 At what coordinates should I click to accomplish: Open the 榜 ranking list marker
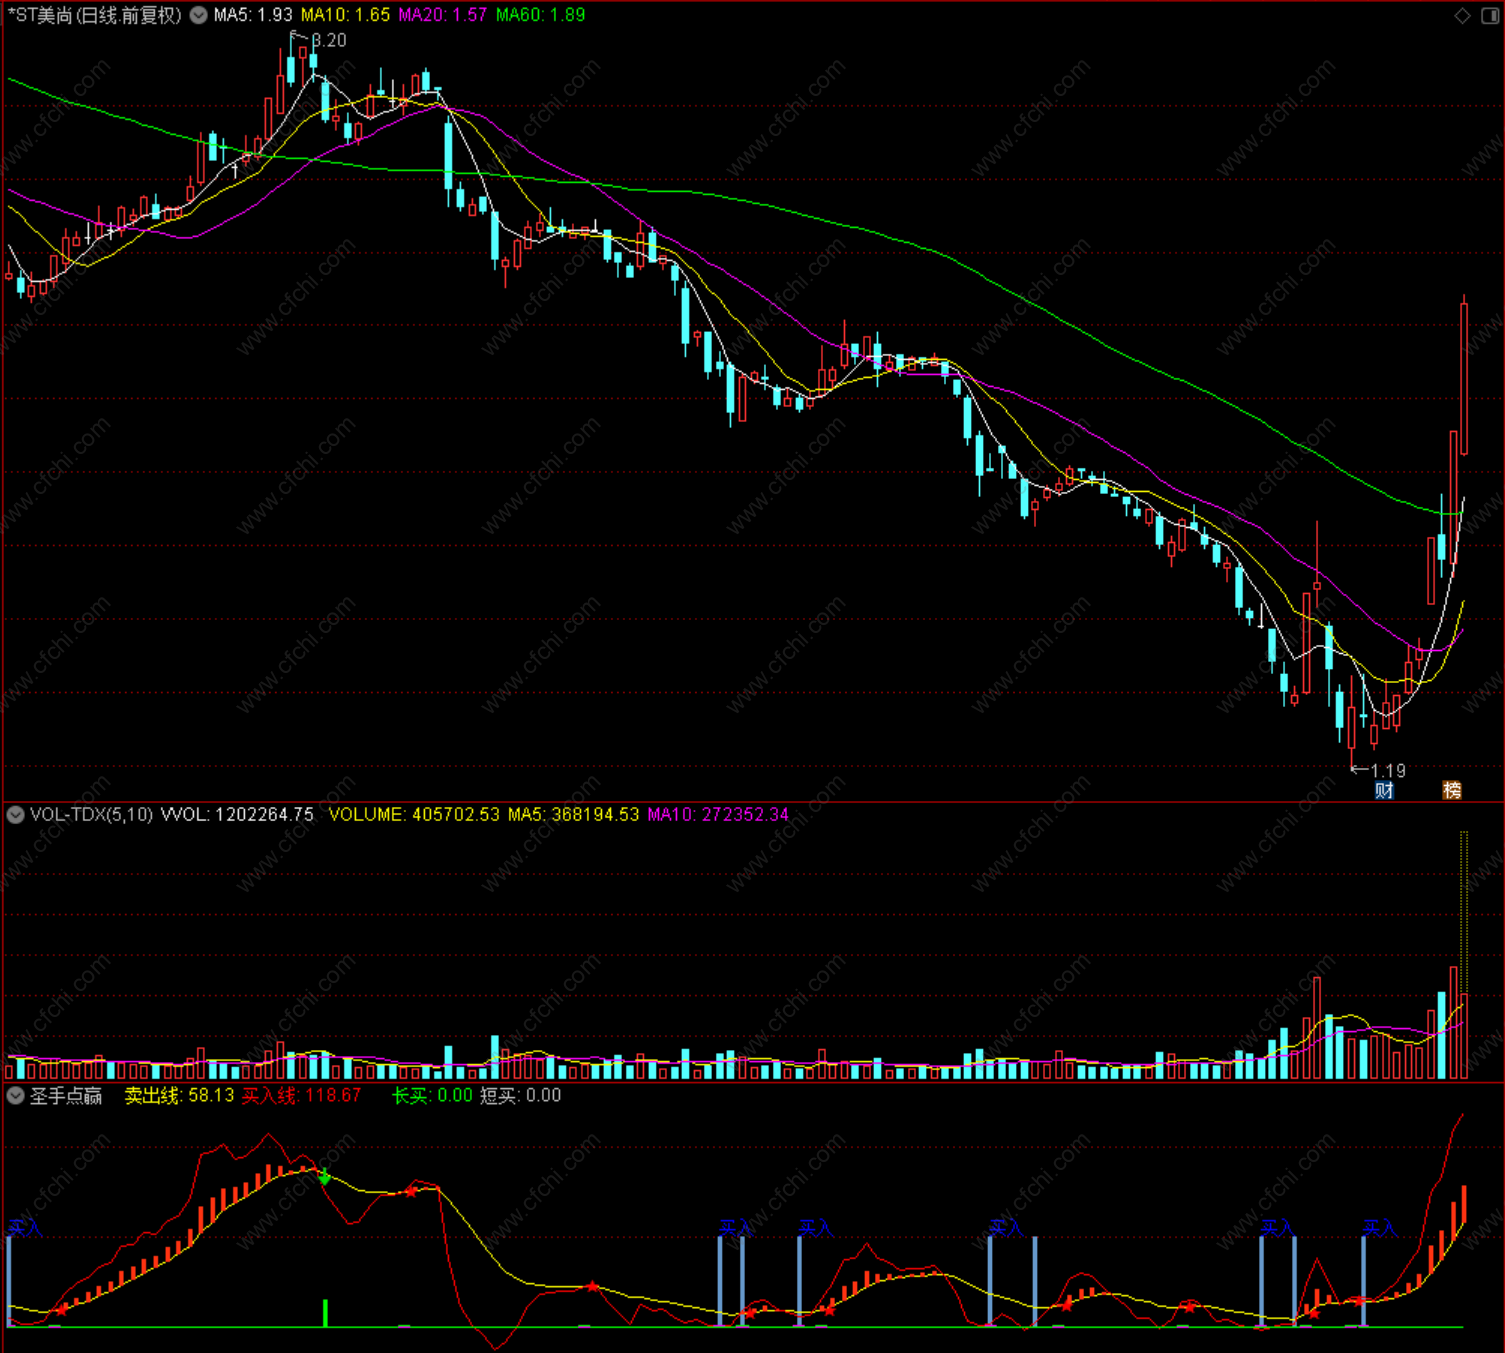click(1452, 790)
